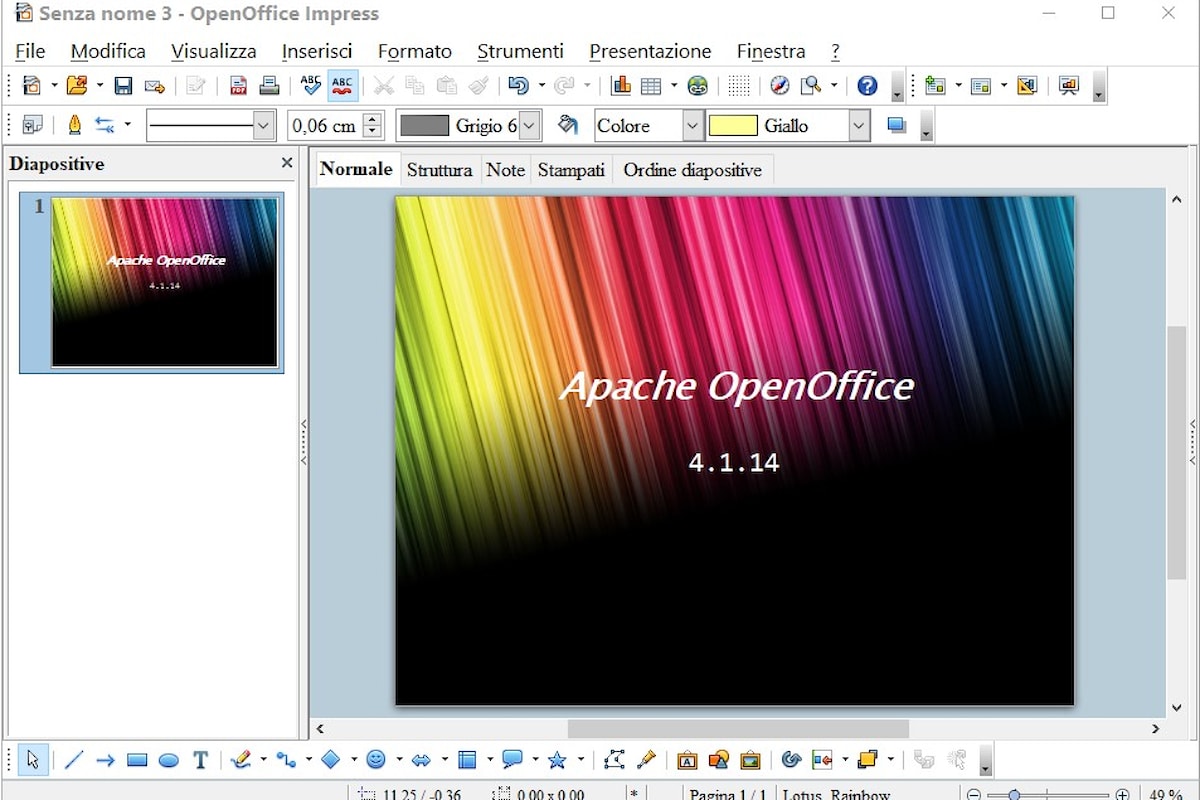
Task: Select the Line drawing tool
Action: pyautogui.click(x=74, y=760)
